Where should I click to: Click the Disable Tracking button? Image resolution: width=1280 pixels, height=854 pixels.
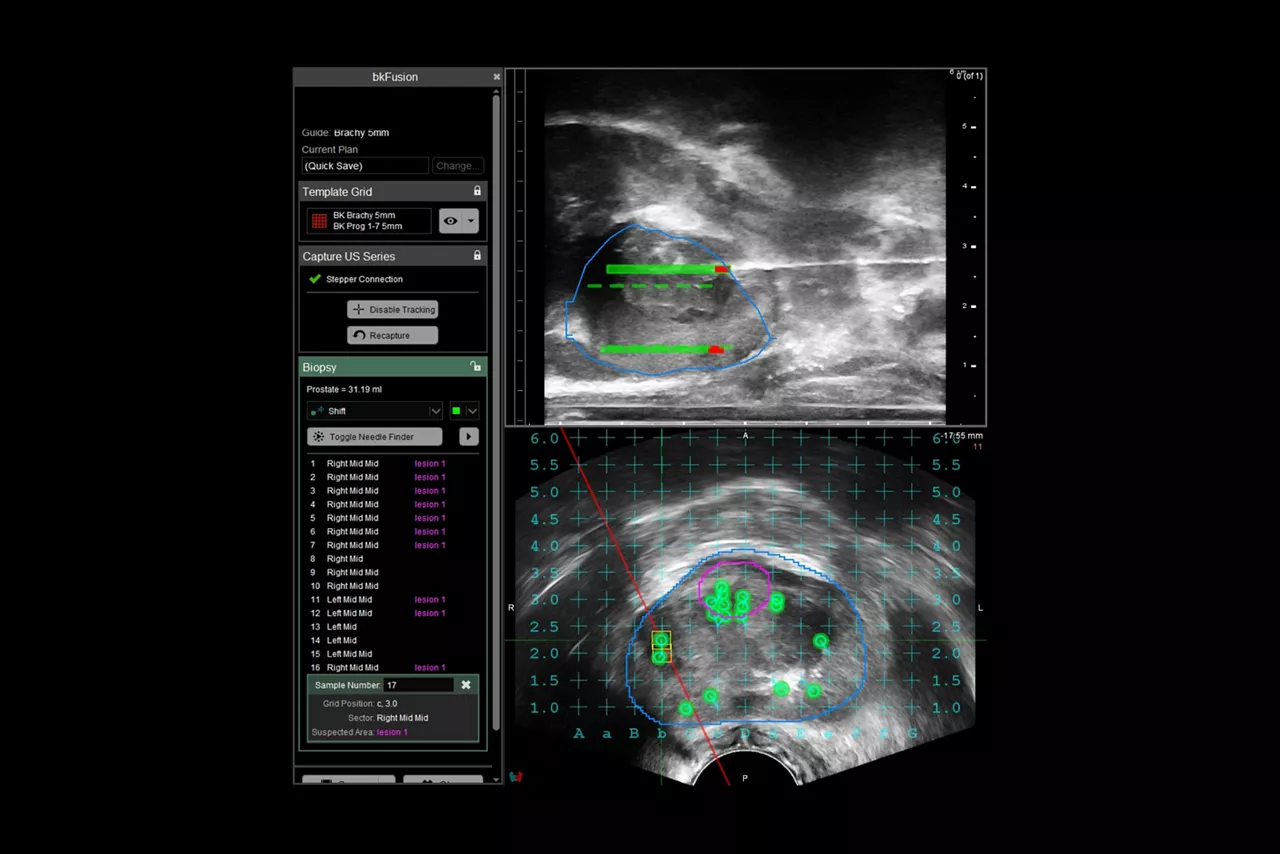pyautogui.click(x=393, y=310)
